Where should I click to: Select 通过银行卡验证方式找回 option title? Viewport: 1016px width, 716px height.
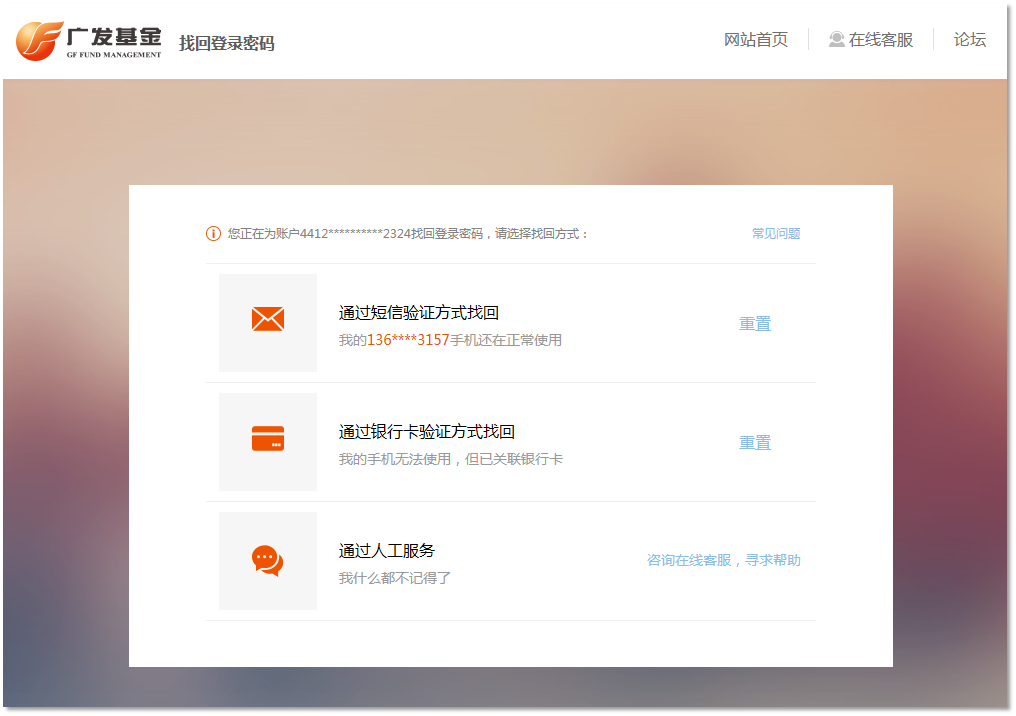(426, 432)
